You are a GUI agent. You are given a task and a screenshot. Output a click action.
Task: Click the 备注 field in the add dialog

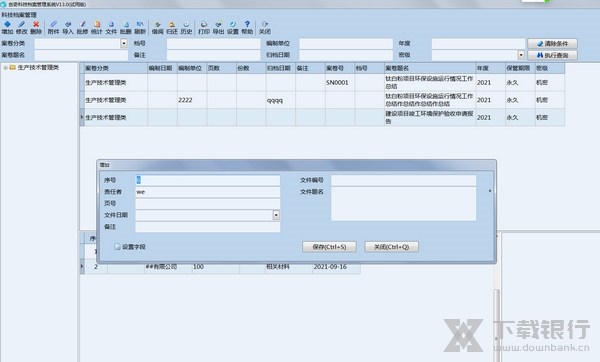point(208,227)
